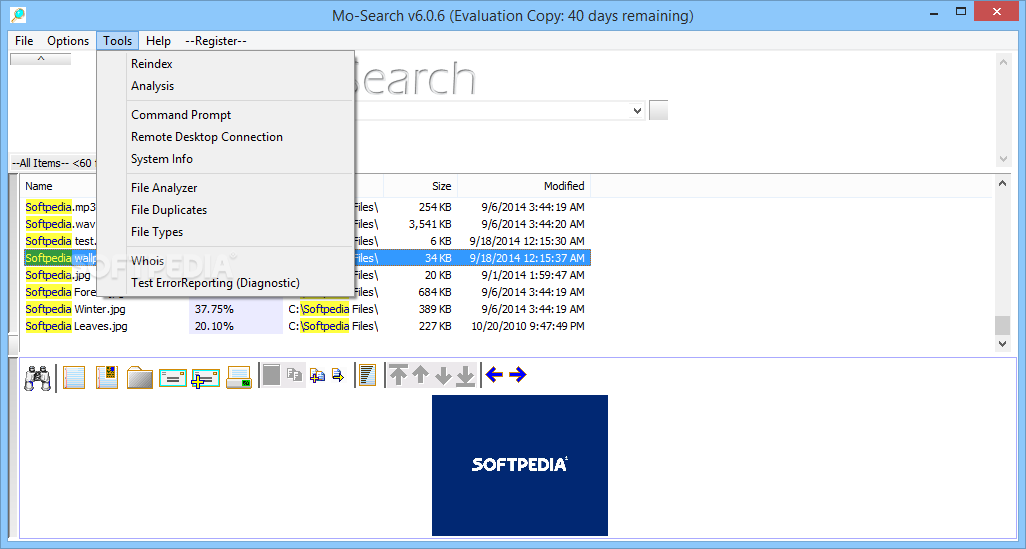Click the highlighted 34 KB size cell
The height and width of the screenshot is (549, 1026).
coord(438,258)
